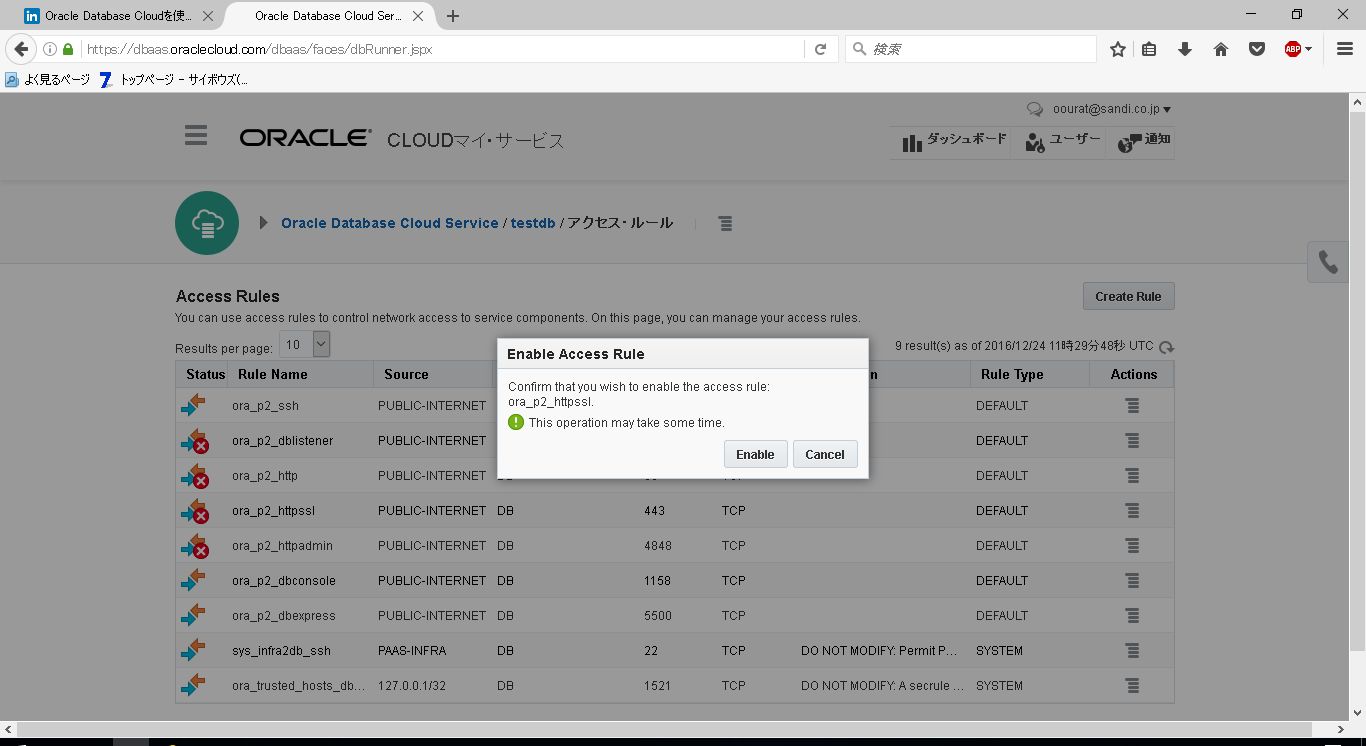Open the よく見るページ bookmark

(x=47, y=80)
